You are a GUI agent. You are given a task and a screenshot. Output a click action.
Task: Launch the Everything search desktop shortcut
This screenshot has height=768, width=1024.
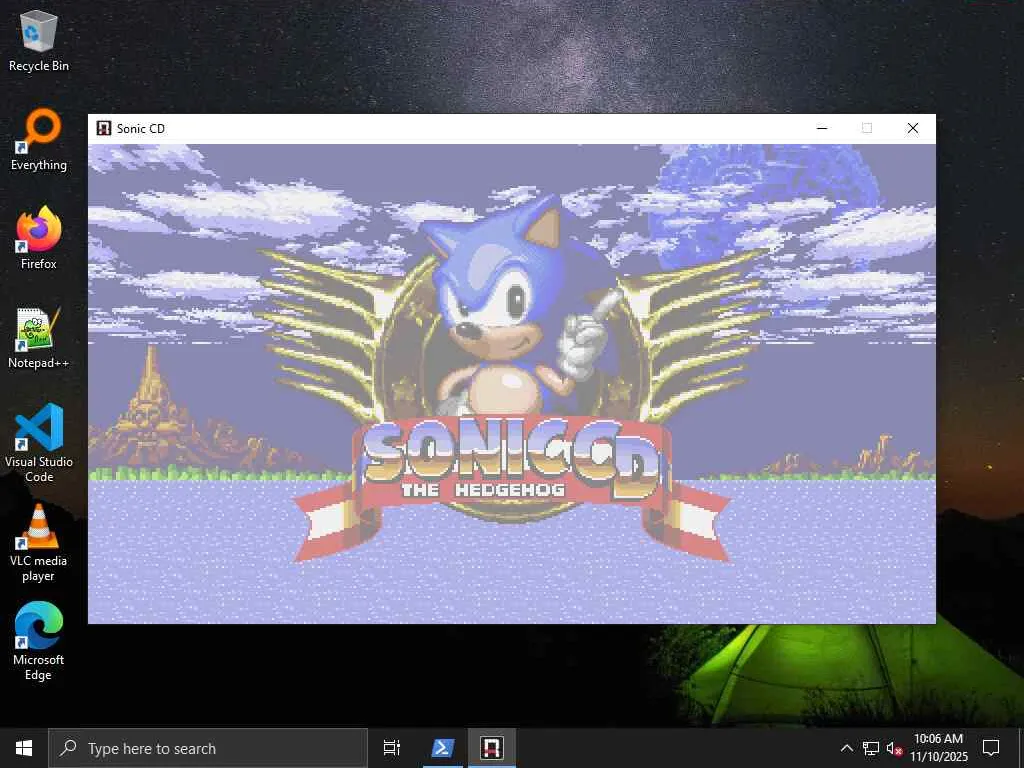(x=39, y=140)
